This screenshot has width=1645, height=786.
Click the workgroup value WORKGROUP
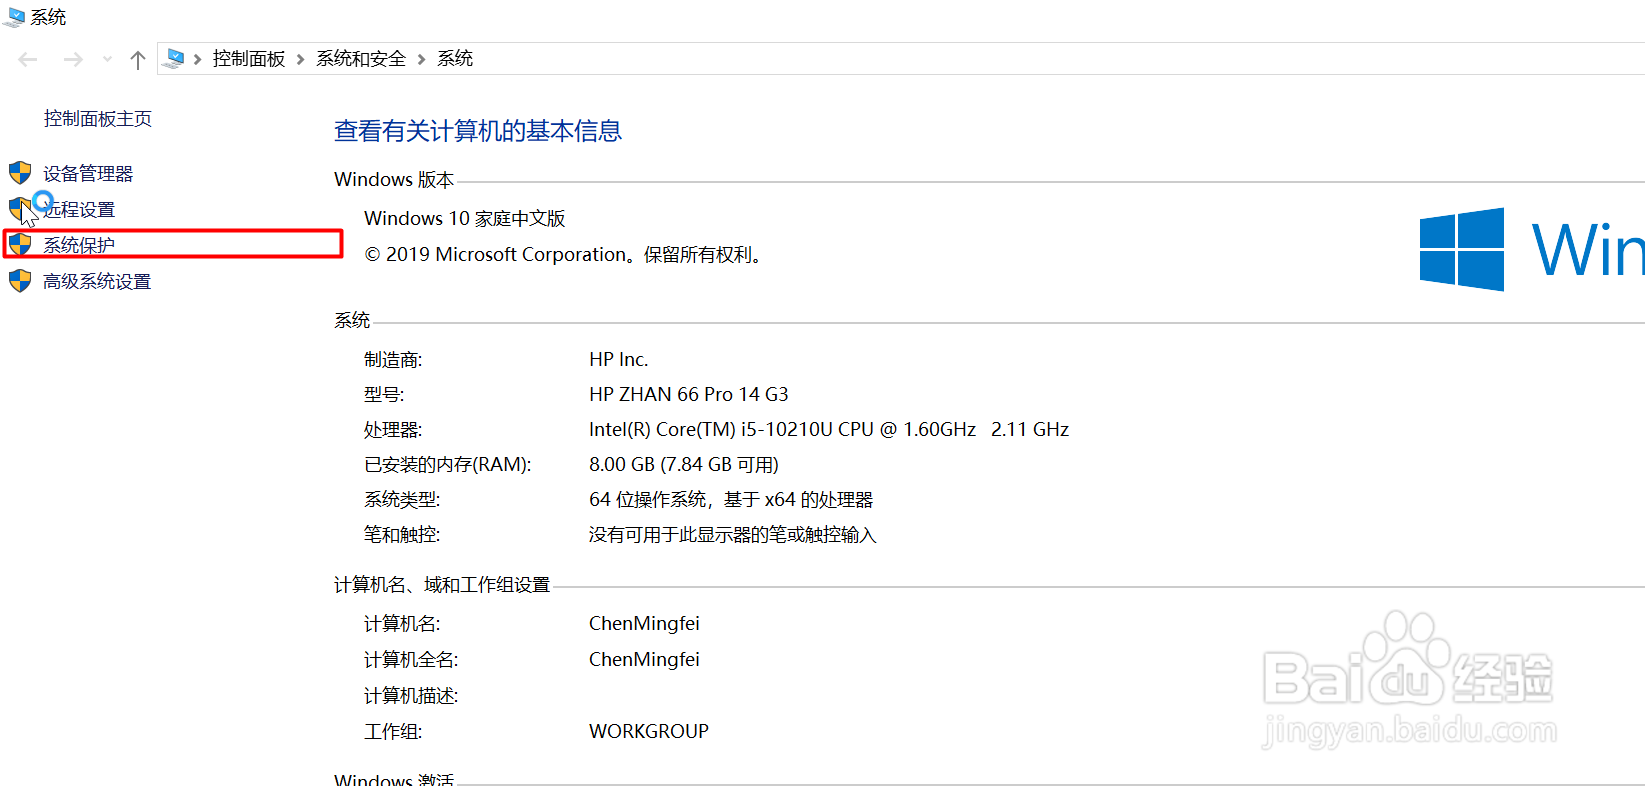point(649,731)
